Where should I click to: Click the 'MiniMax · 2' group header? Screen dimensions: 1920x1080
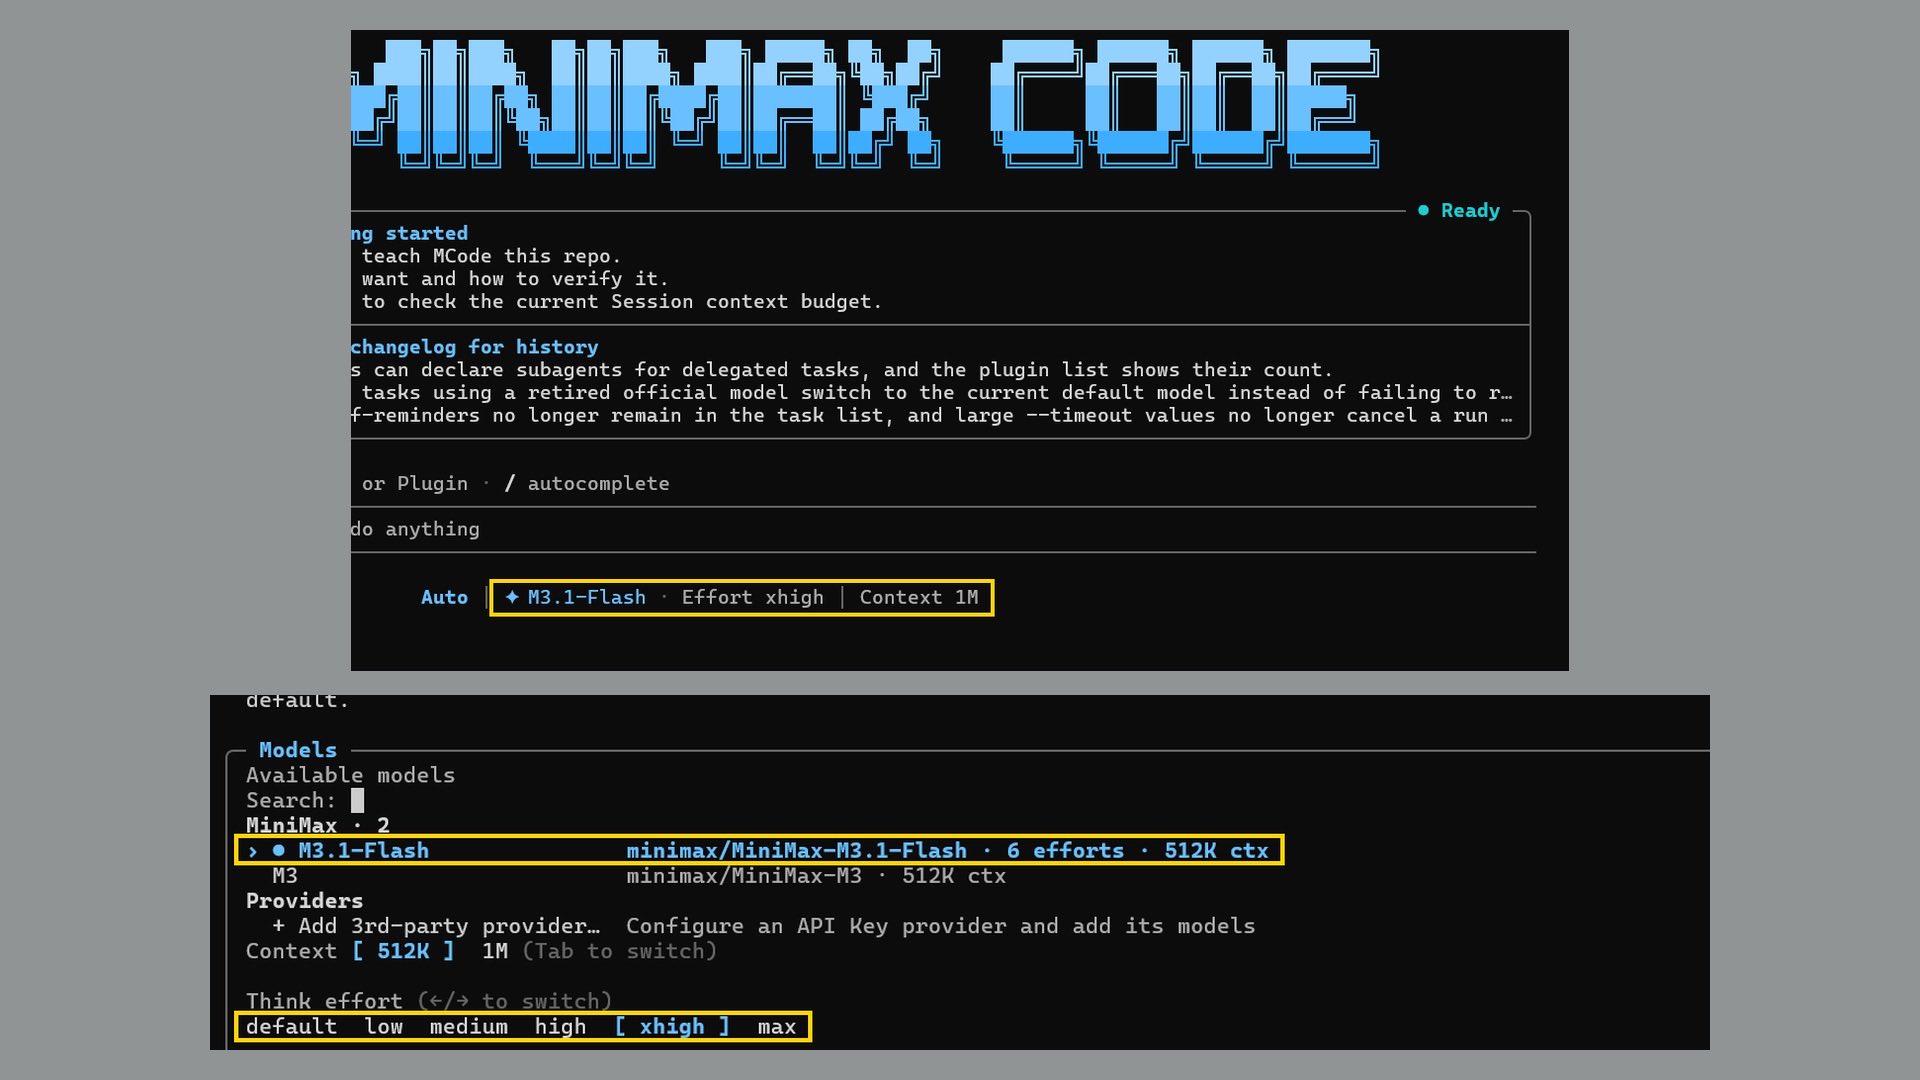318,825
